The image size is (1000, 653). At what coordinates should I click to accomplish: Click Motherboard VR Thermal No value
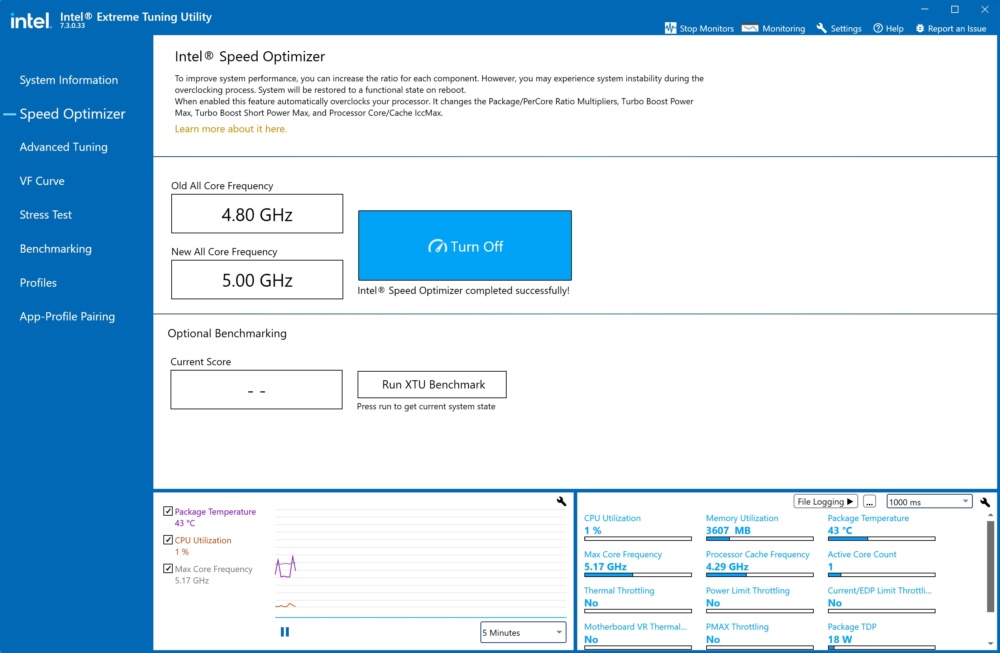591,639
